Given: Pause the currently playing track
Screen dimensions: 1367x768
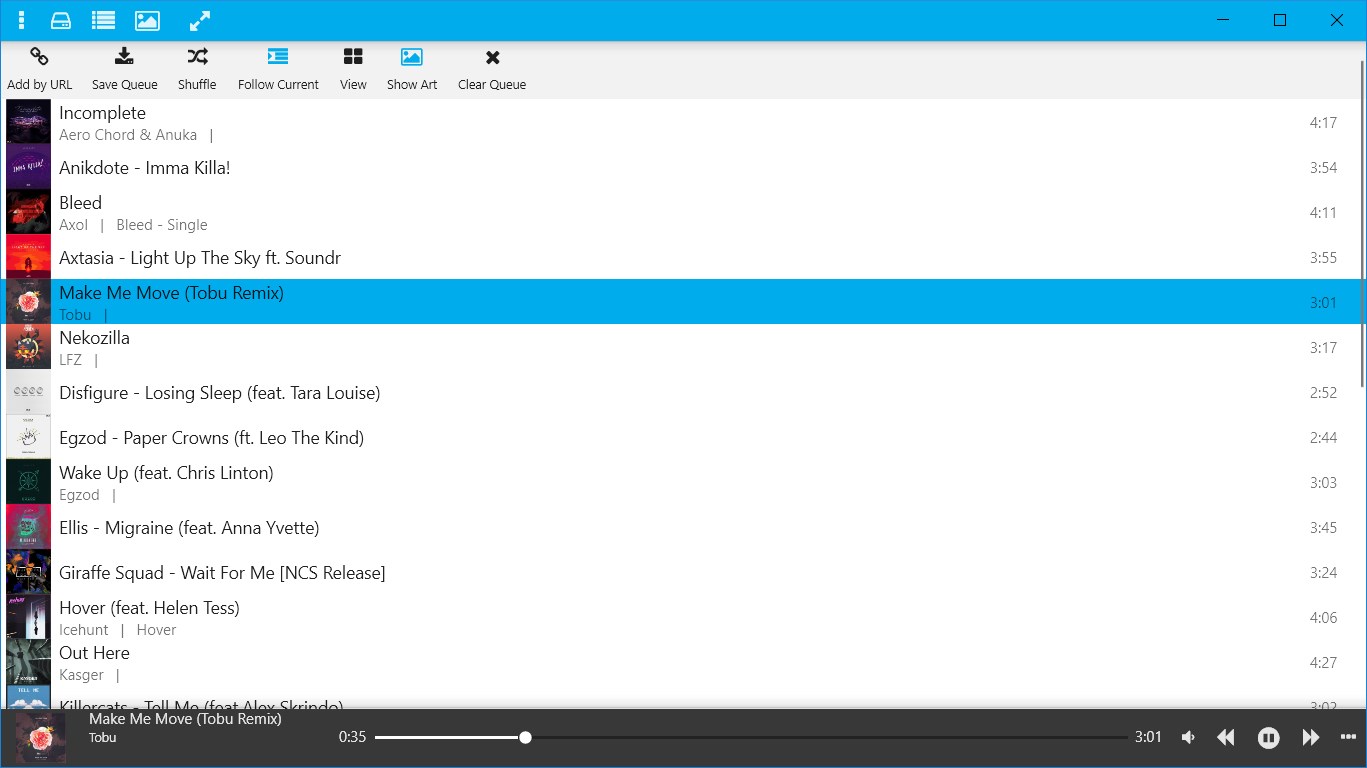Looking at the screenshot, I should [1268, 737].
